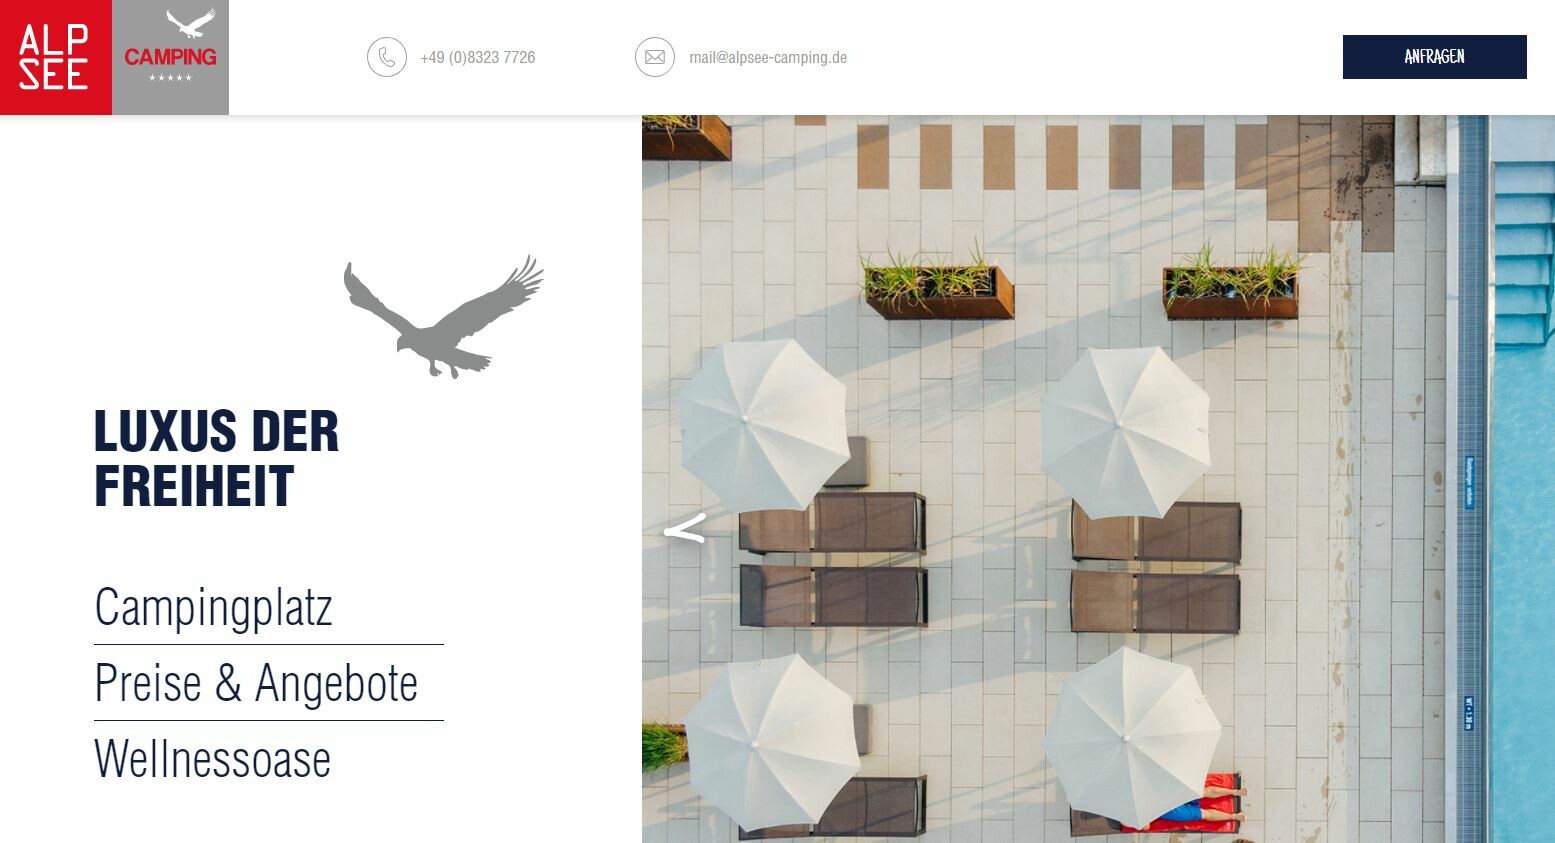Screen dimensions: 1555x843
Task: Click the red ALP SEE logo
Action: (x=56, y=57)
